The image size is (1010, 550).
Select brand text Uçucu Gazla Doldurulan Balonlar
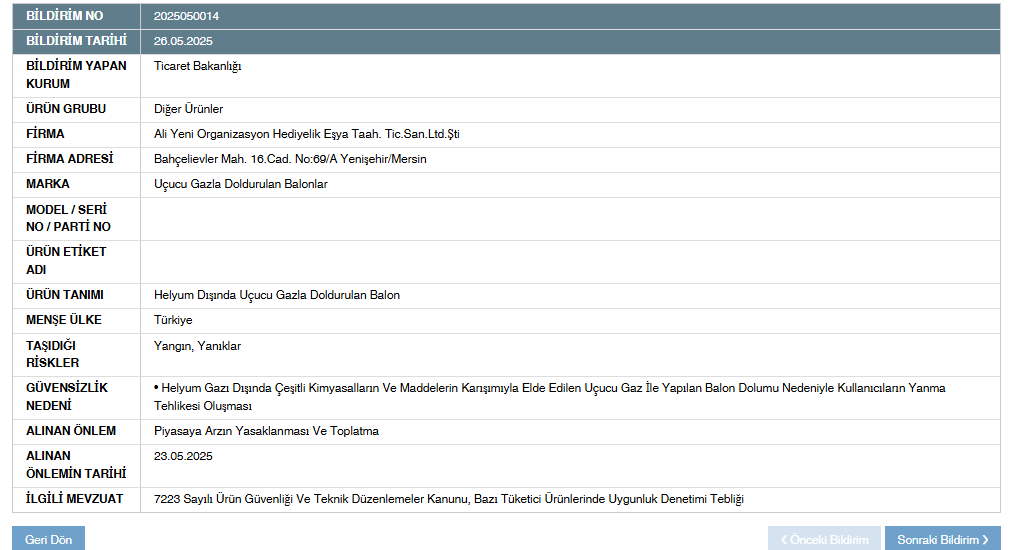coord(240,184)
